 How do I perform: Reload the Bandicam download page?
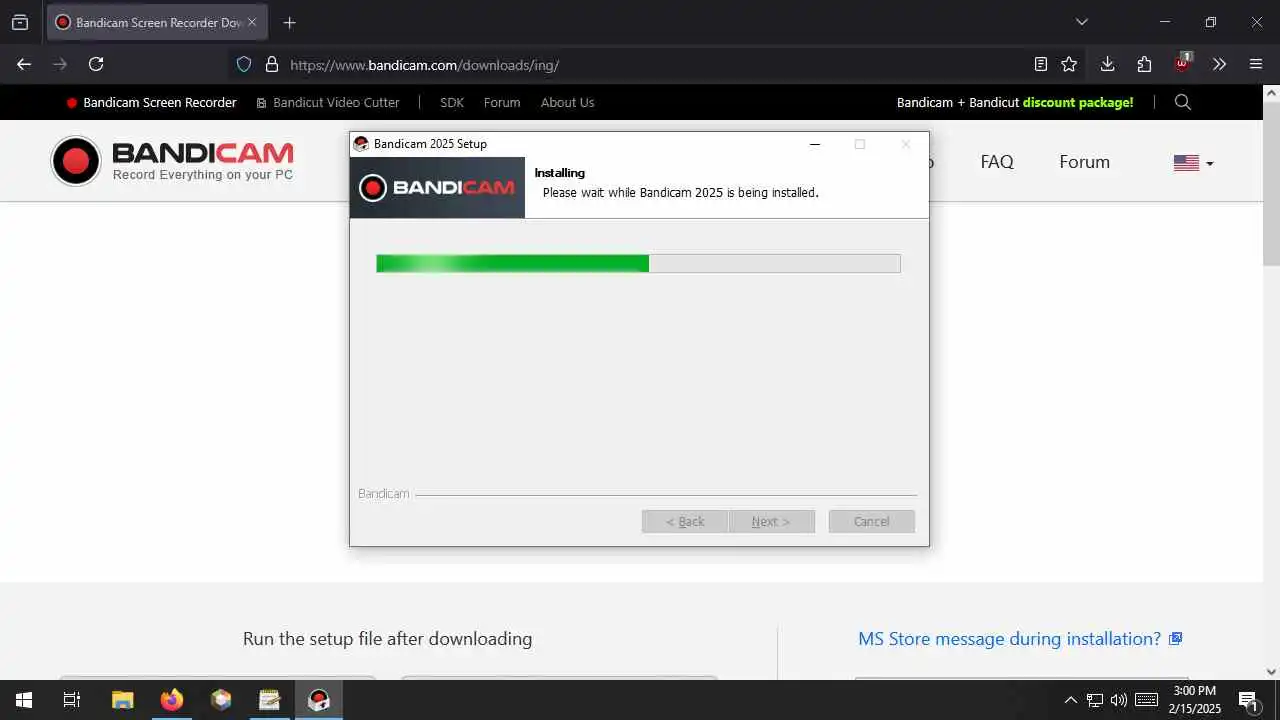coord(96,64)
